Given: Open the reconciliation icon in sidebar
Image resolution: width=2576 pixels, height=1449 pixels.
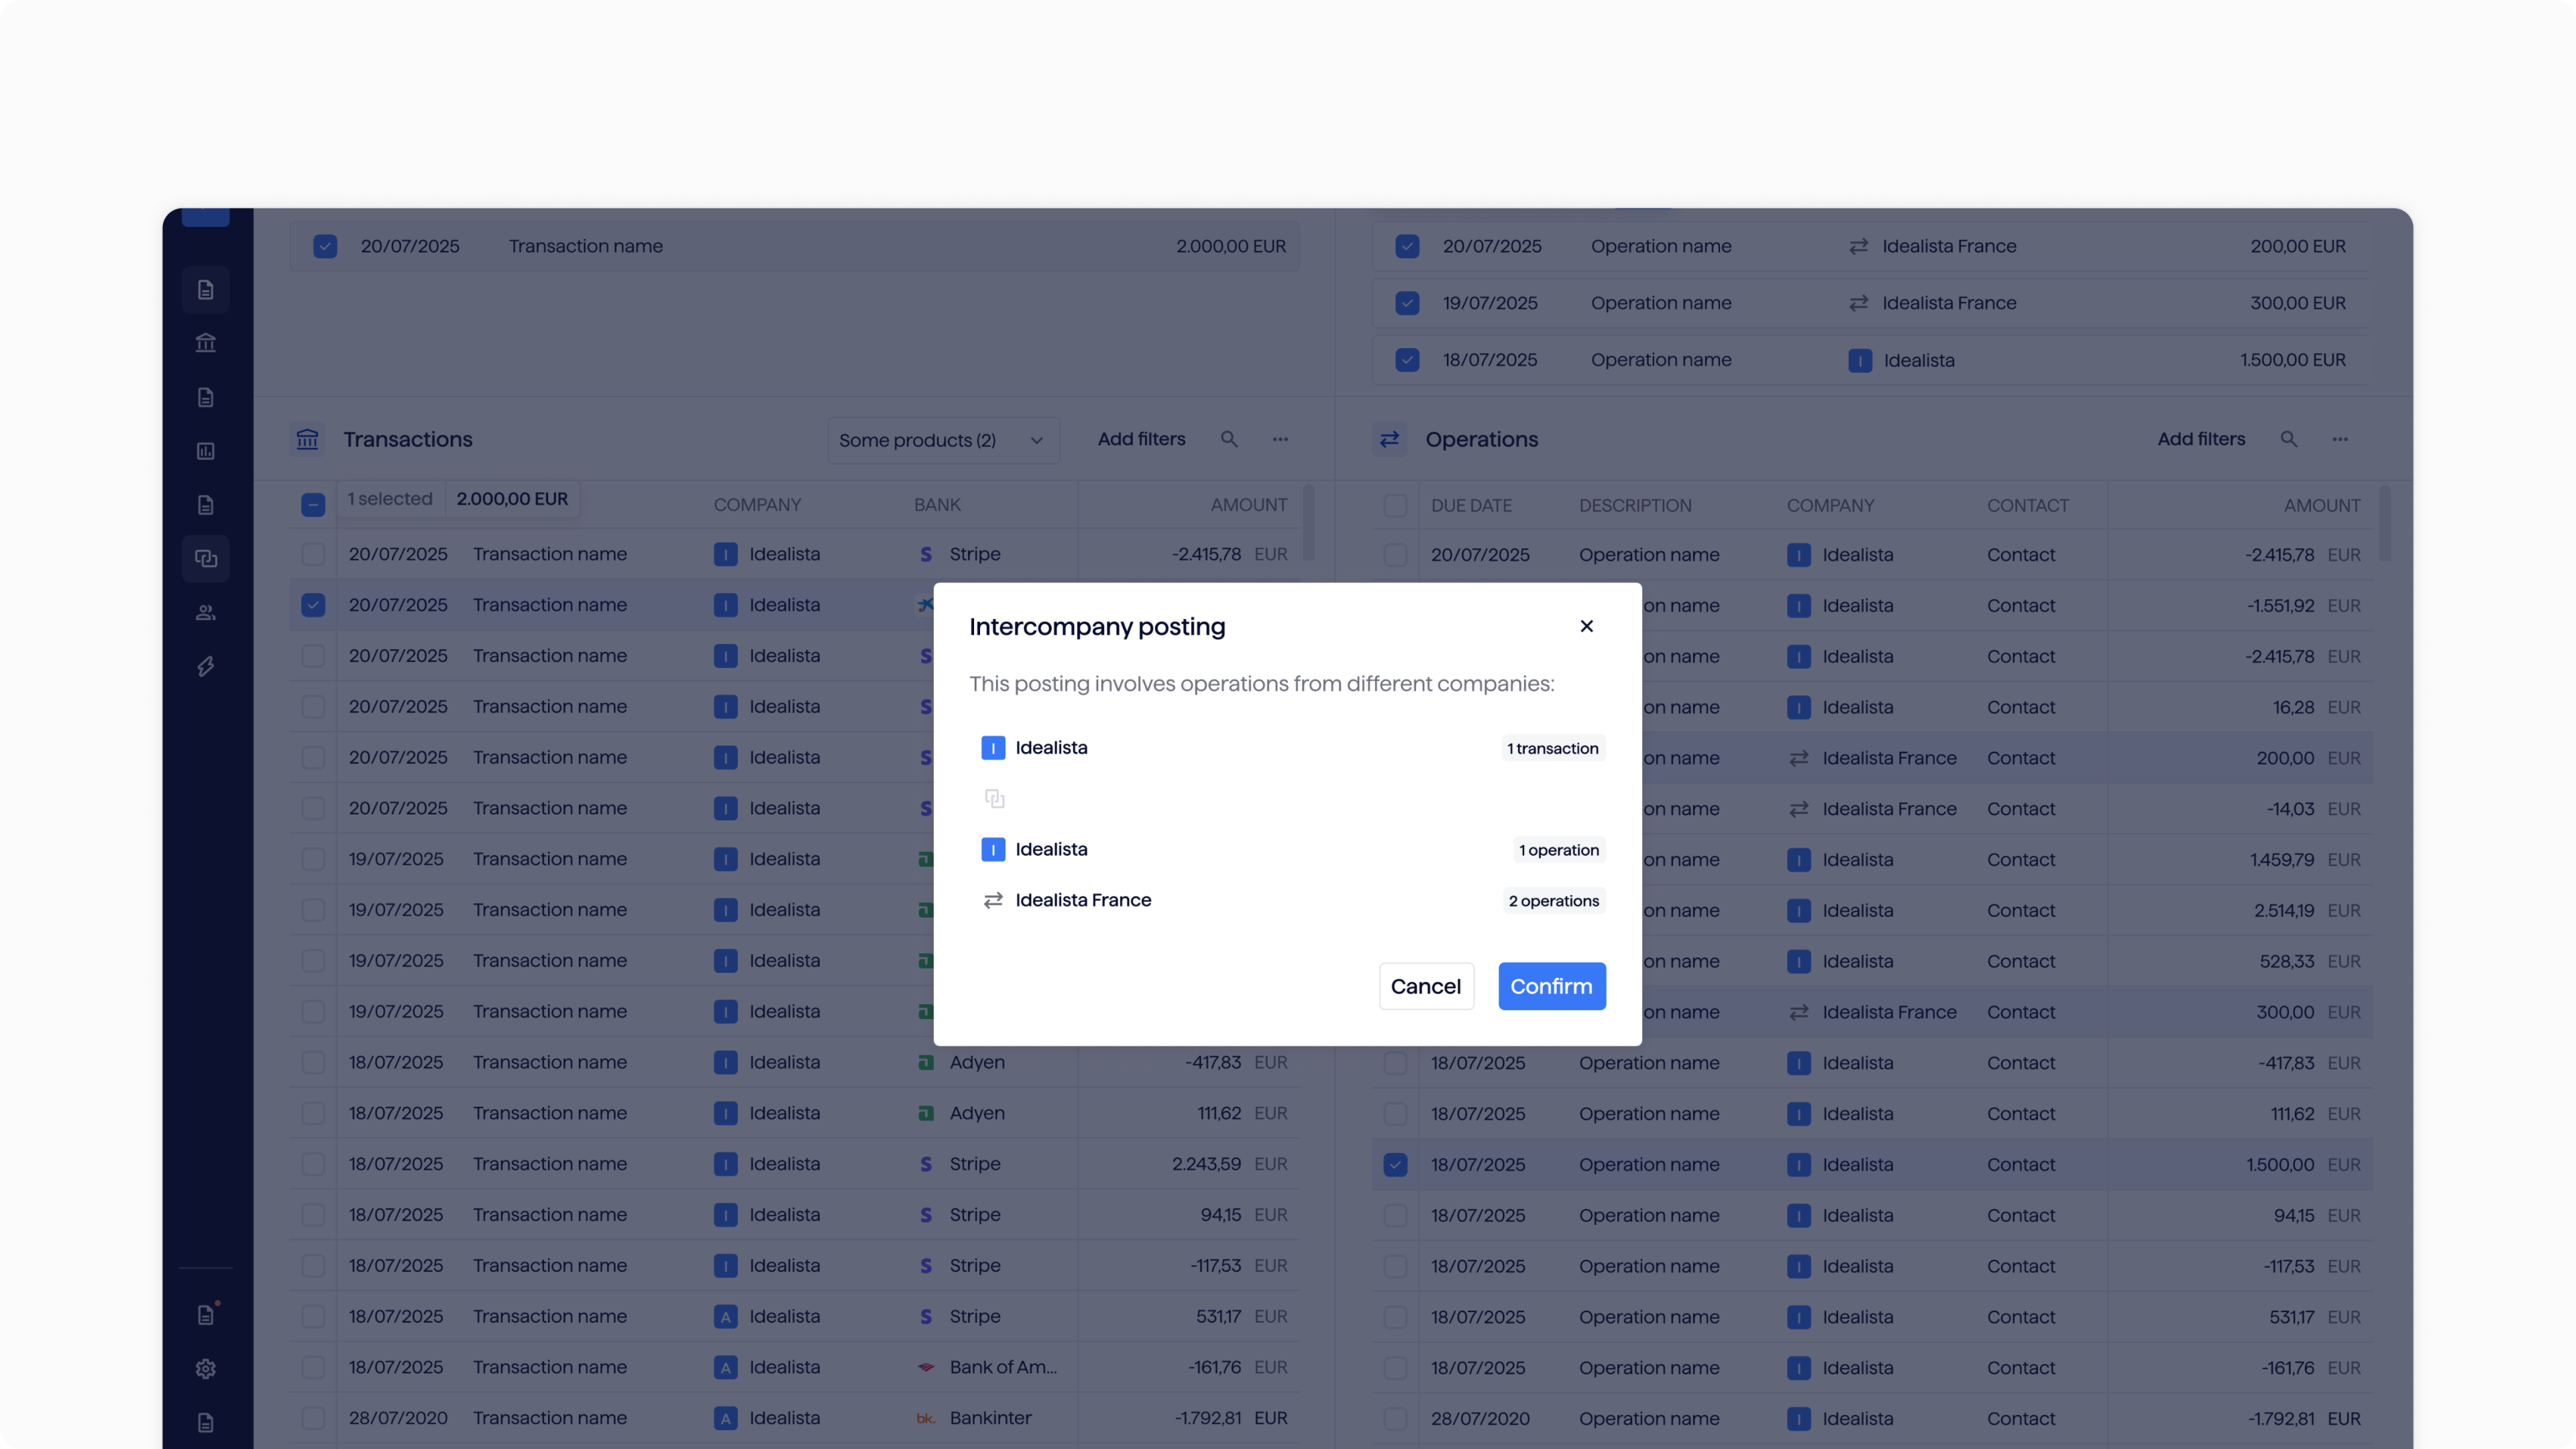Looking at the screenshot, I should 206,559.
